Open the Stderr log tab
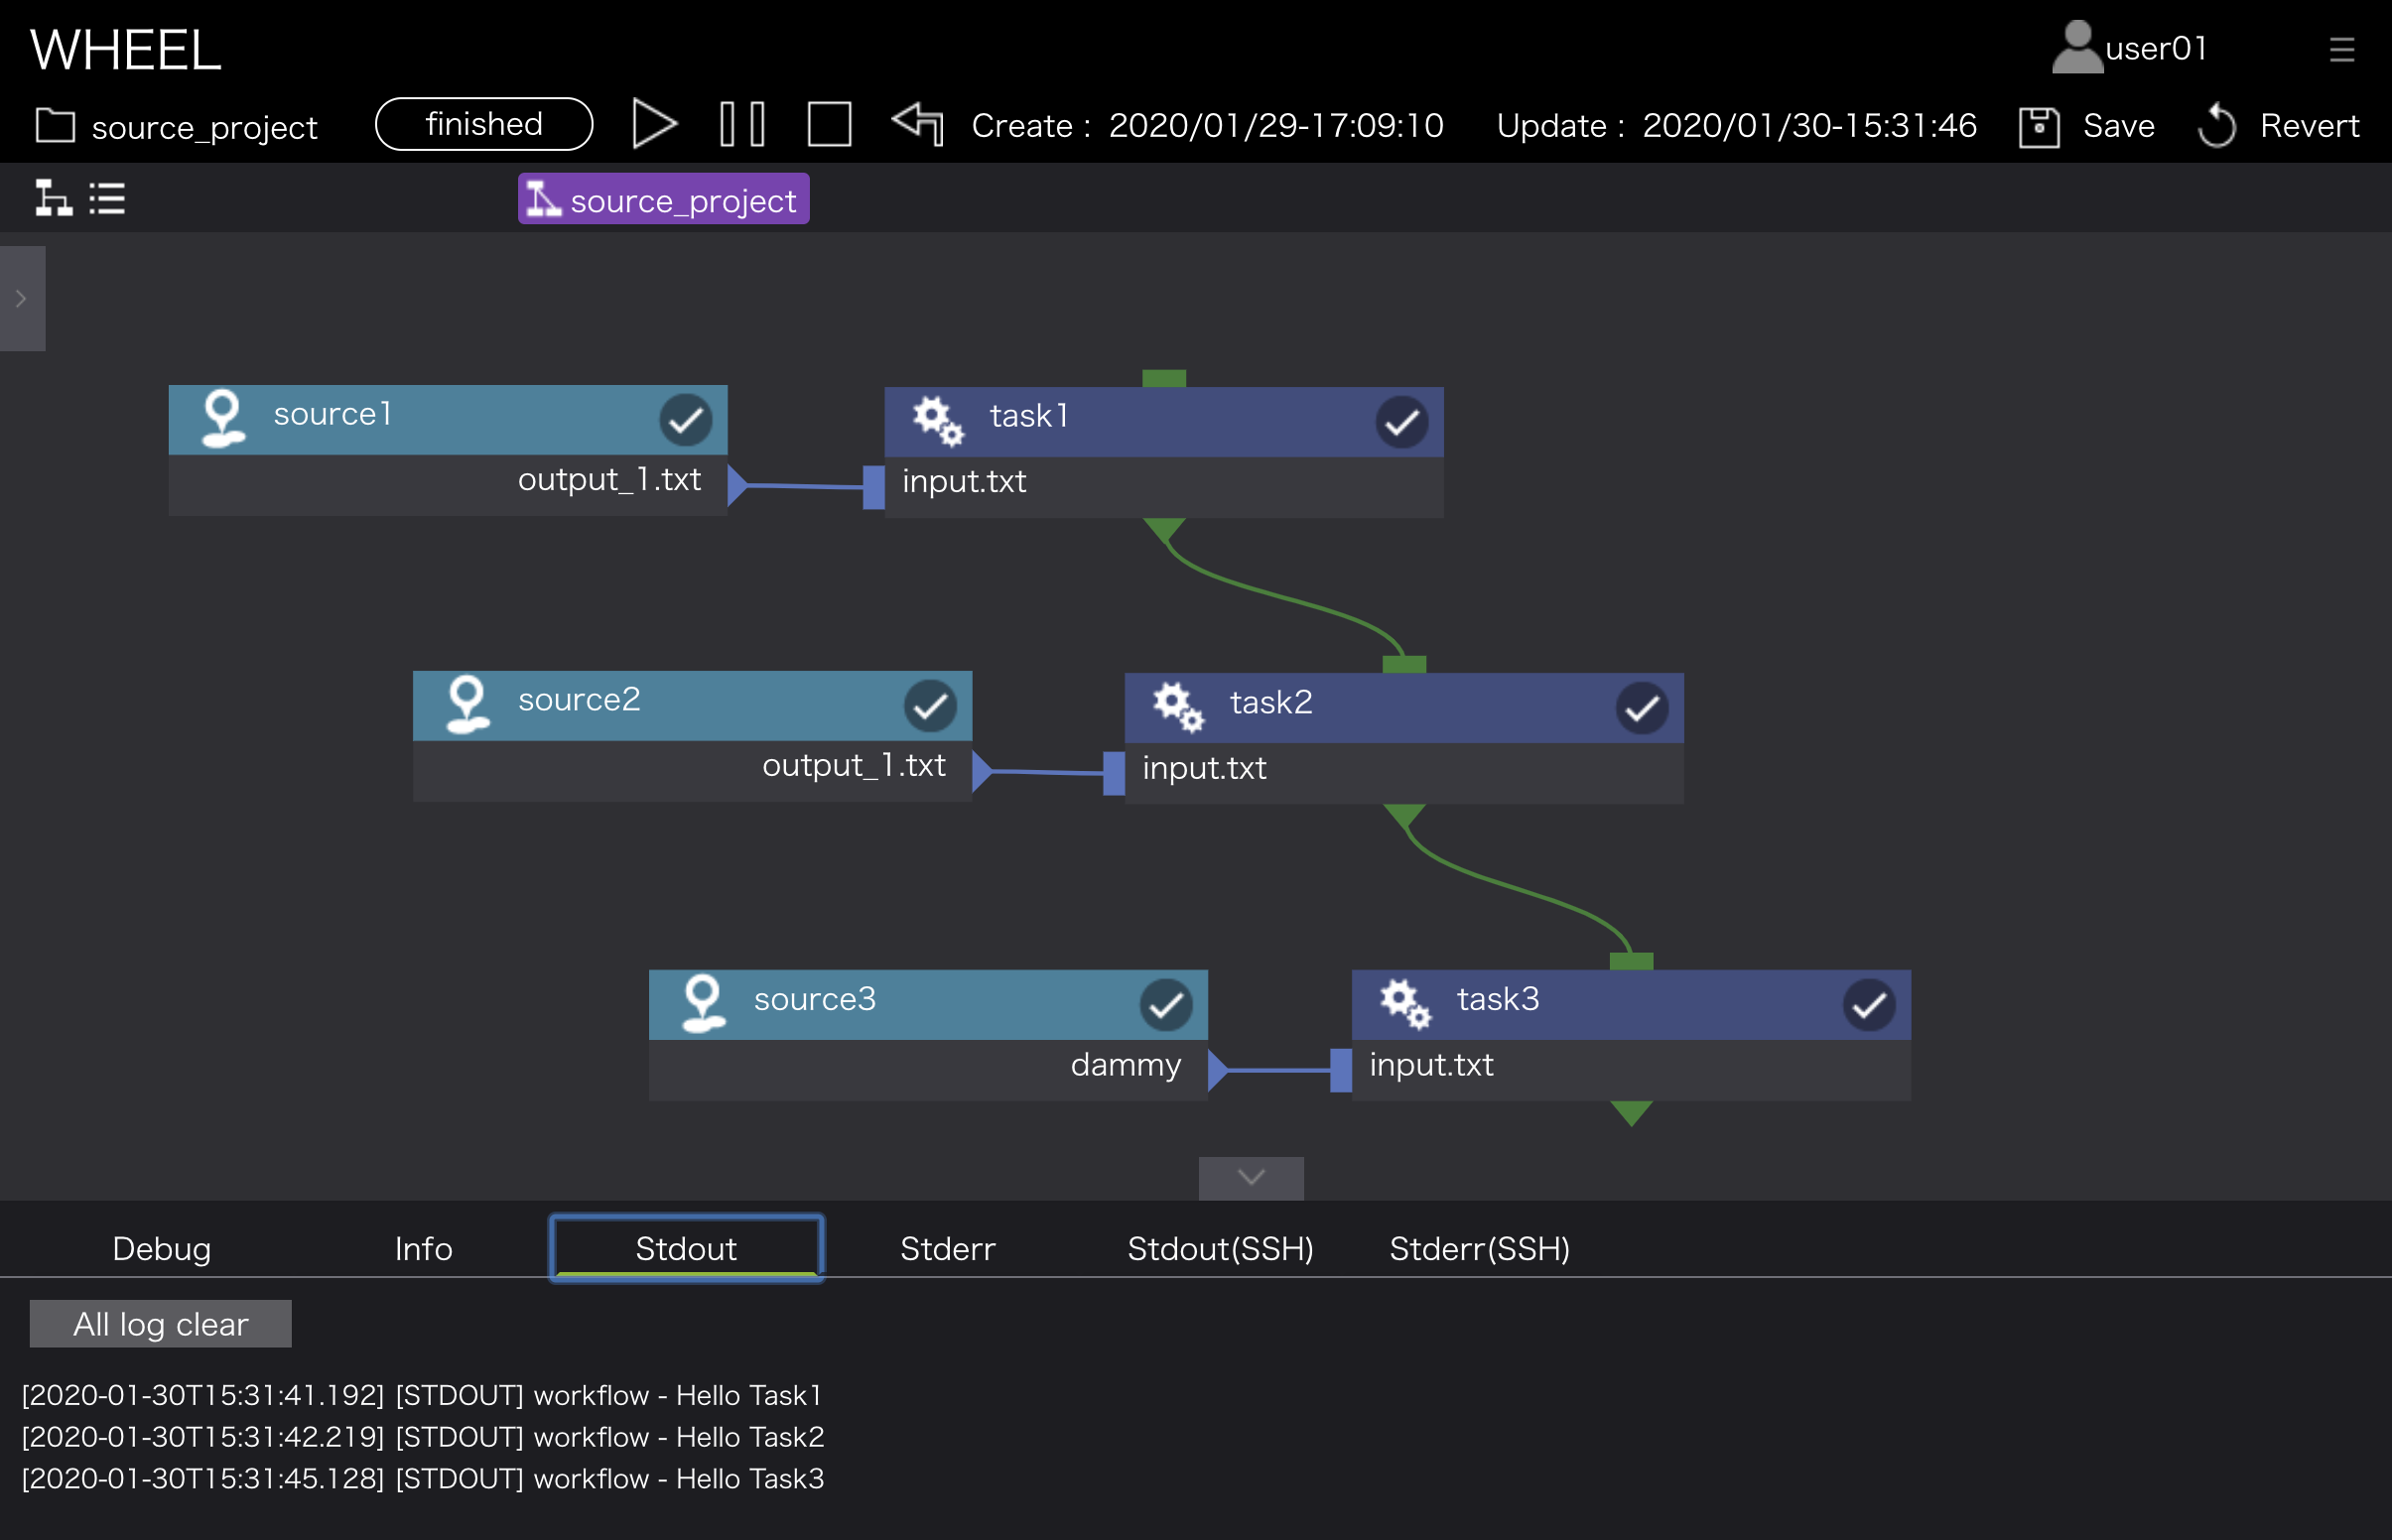 947,1248
